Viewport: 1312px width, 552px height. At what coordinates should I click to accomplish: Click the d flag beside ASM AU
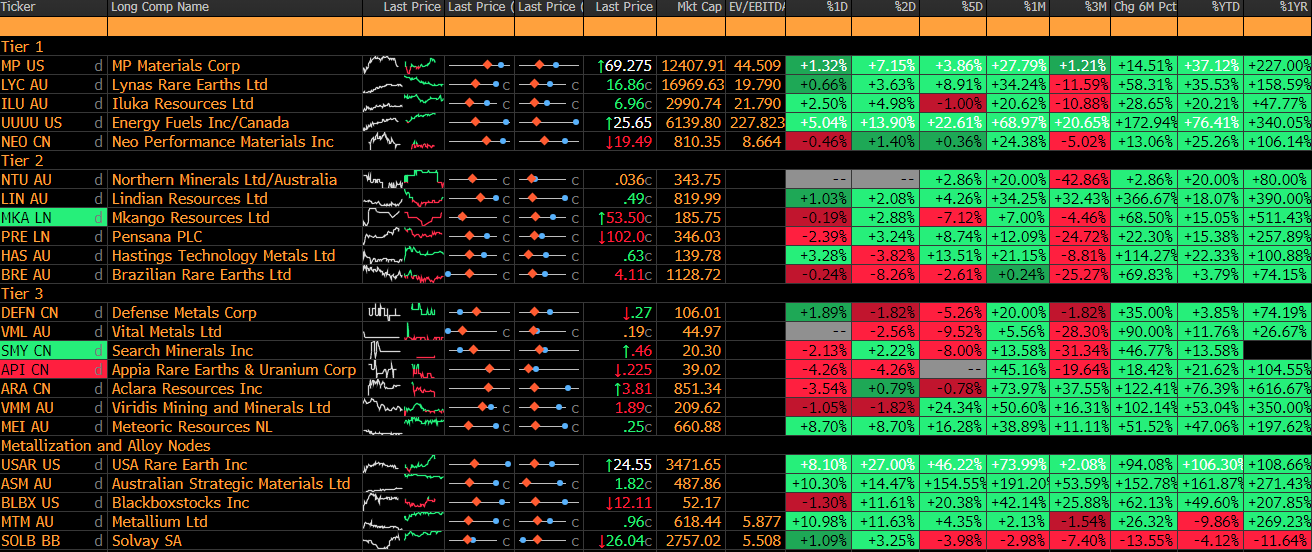tap(98, 484)
